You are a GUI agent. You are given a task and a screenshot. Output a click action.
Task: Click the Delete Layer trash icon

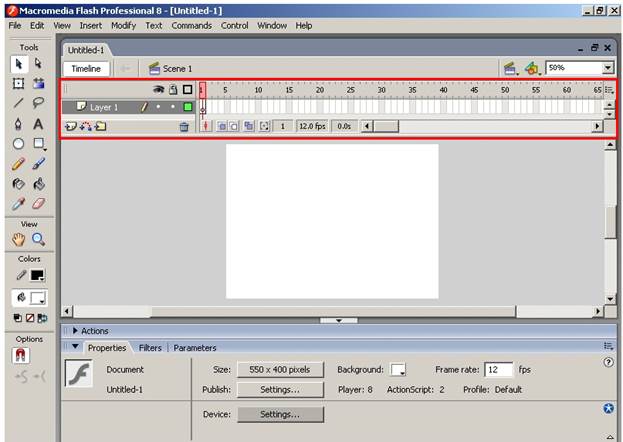click(x=184, y=127)
